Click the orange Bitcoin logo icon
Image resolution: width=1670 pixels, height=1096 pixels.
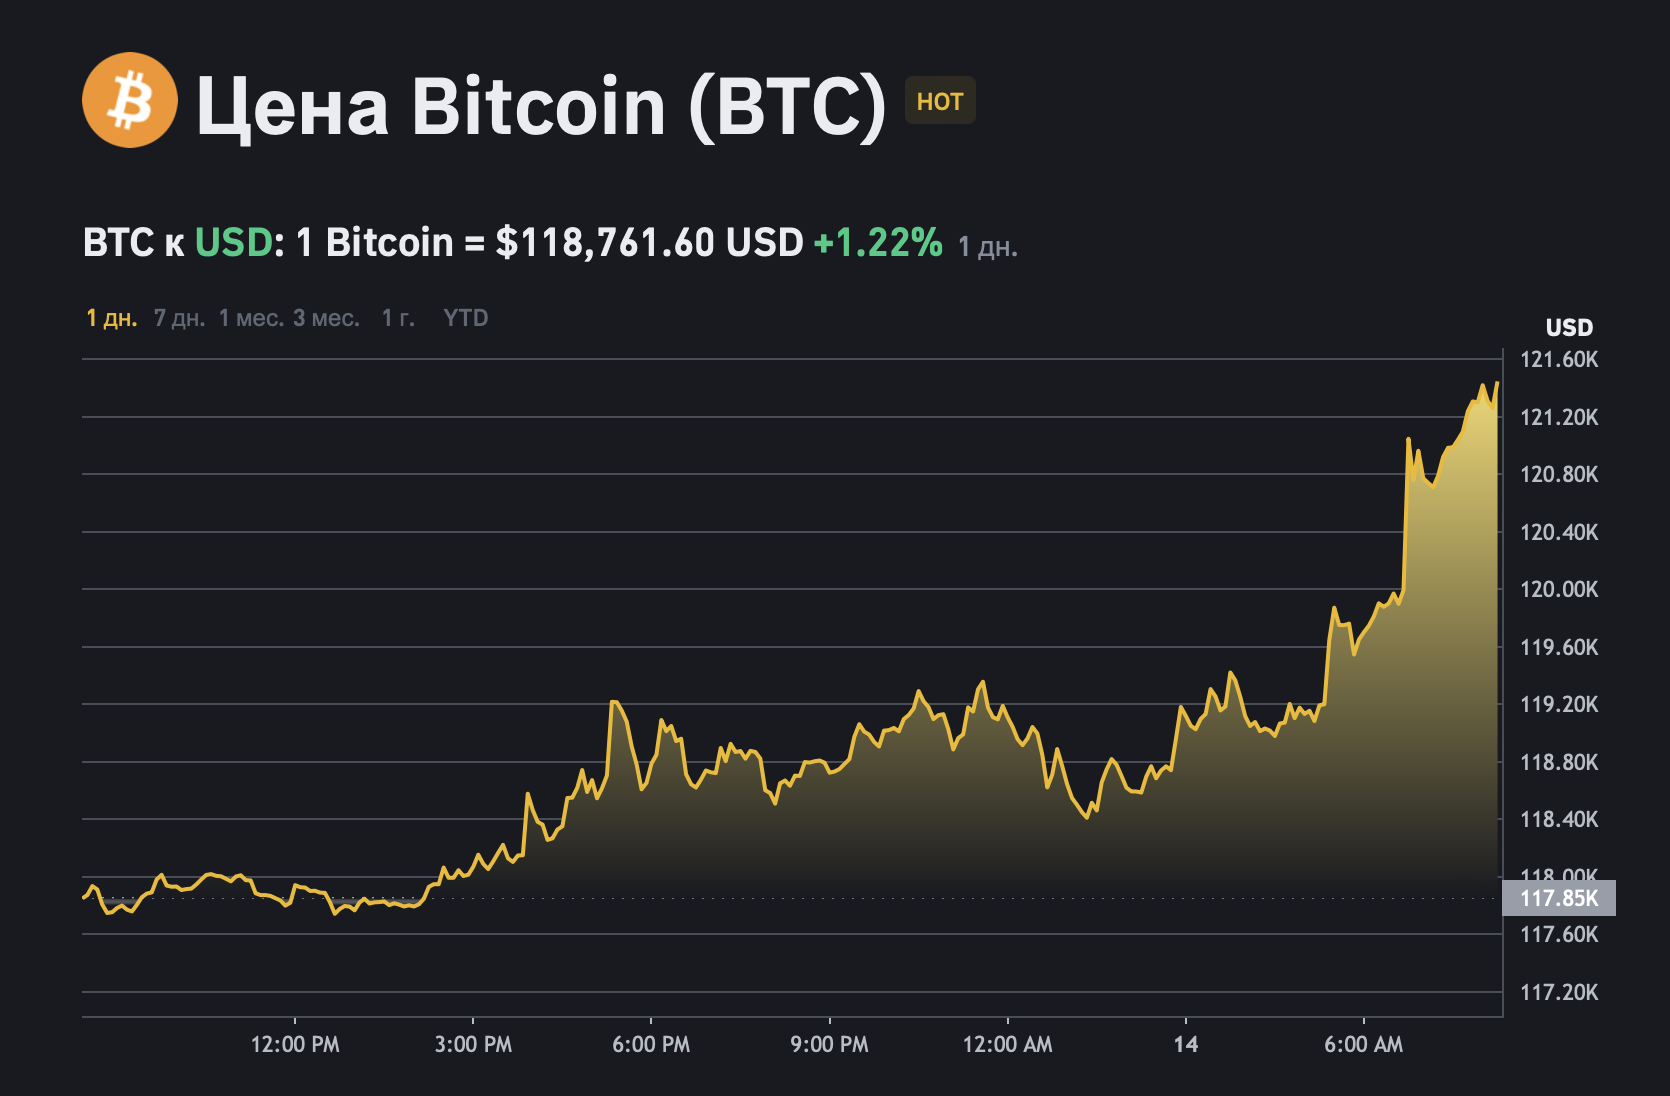click(x=130, y=100)
